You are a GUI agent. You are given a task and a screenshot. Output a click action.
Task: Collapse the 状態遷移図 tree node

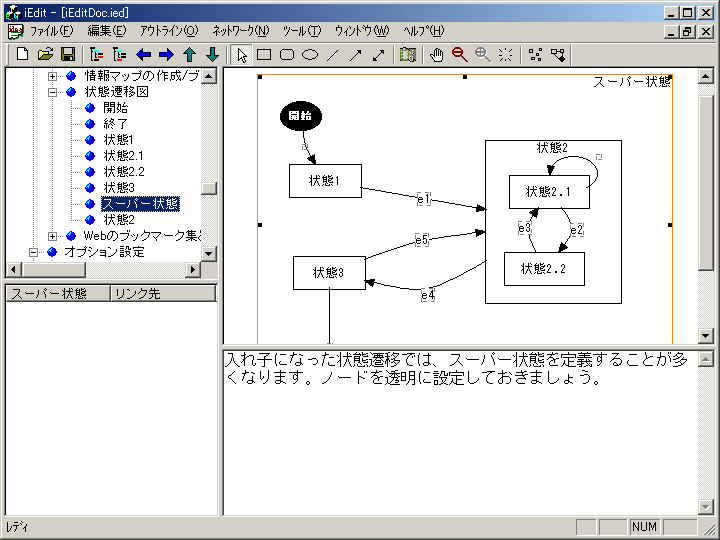53,92
